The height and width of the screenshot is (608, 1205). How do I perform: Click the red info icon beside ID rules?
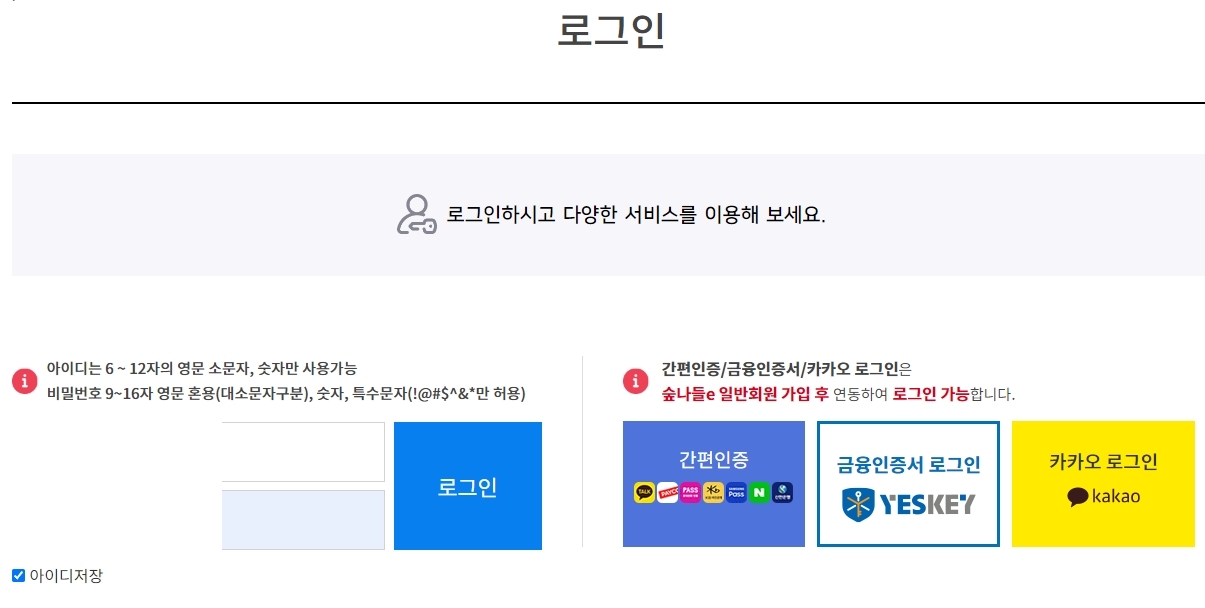[x=24, y=381]
